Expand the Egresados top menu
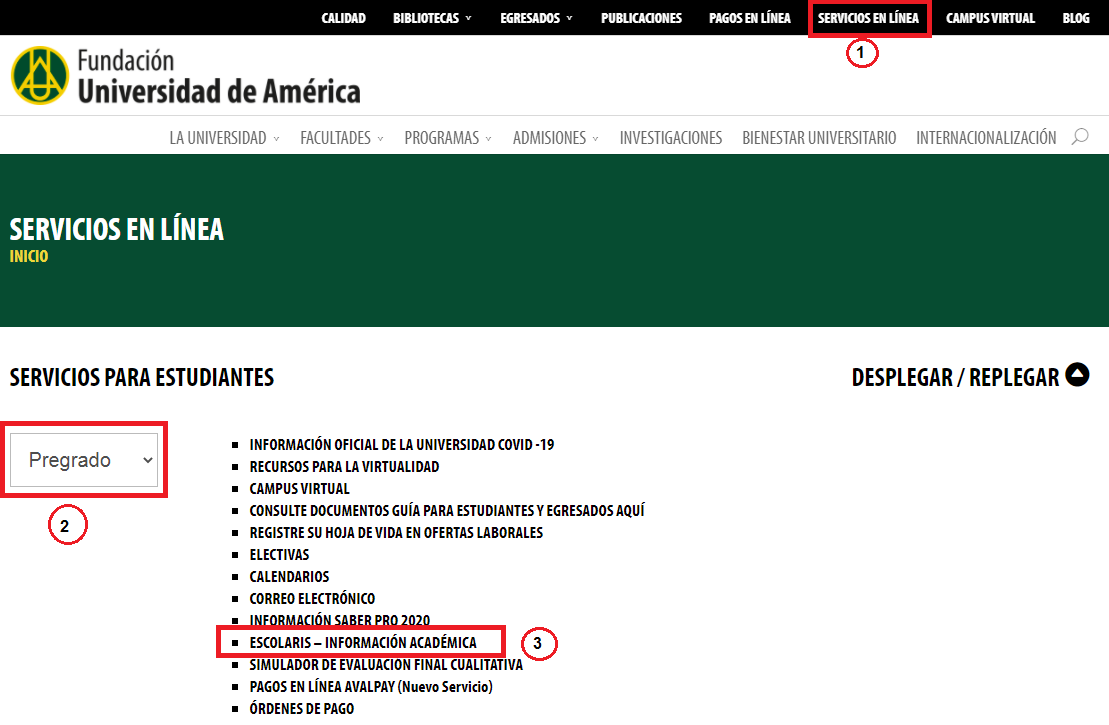Screen dimensions: 1109x725 click(536, 18)
